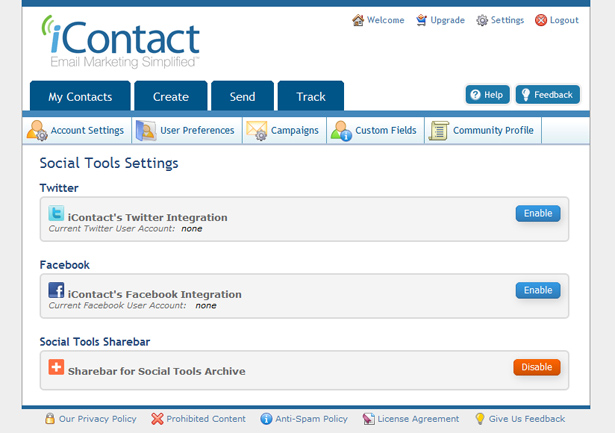Viewport: 615px width, 433px height.
Task: Click the Twitter bird icon
Action: (56, 213)
